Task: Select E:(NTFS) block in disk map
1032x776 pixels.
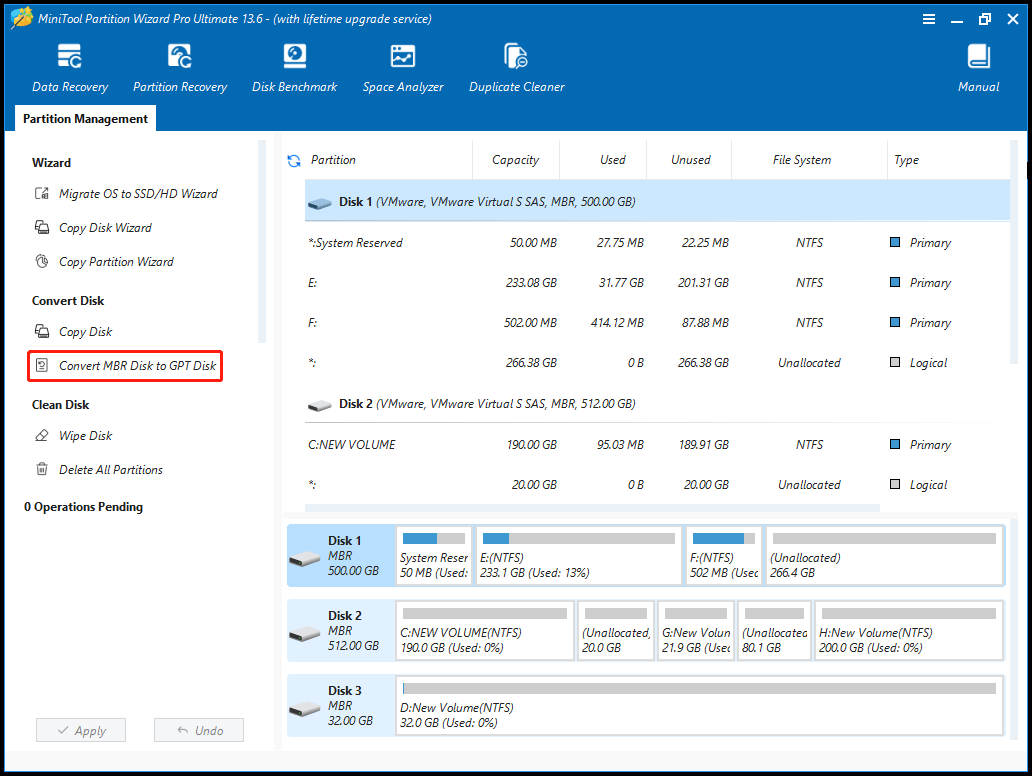Action: [x=579, y=556]
